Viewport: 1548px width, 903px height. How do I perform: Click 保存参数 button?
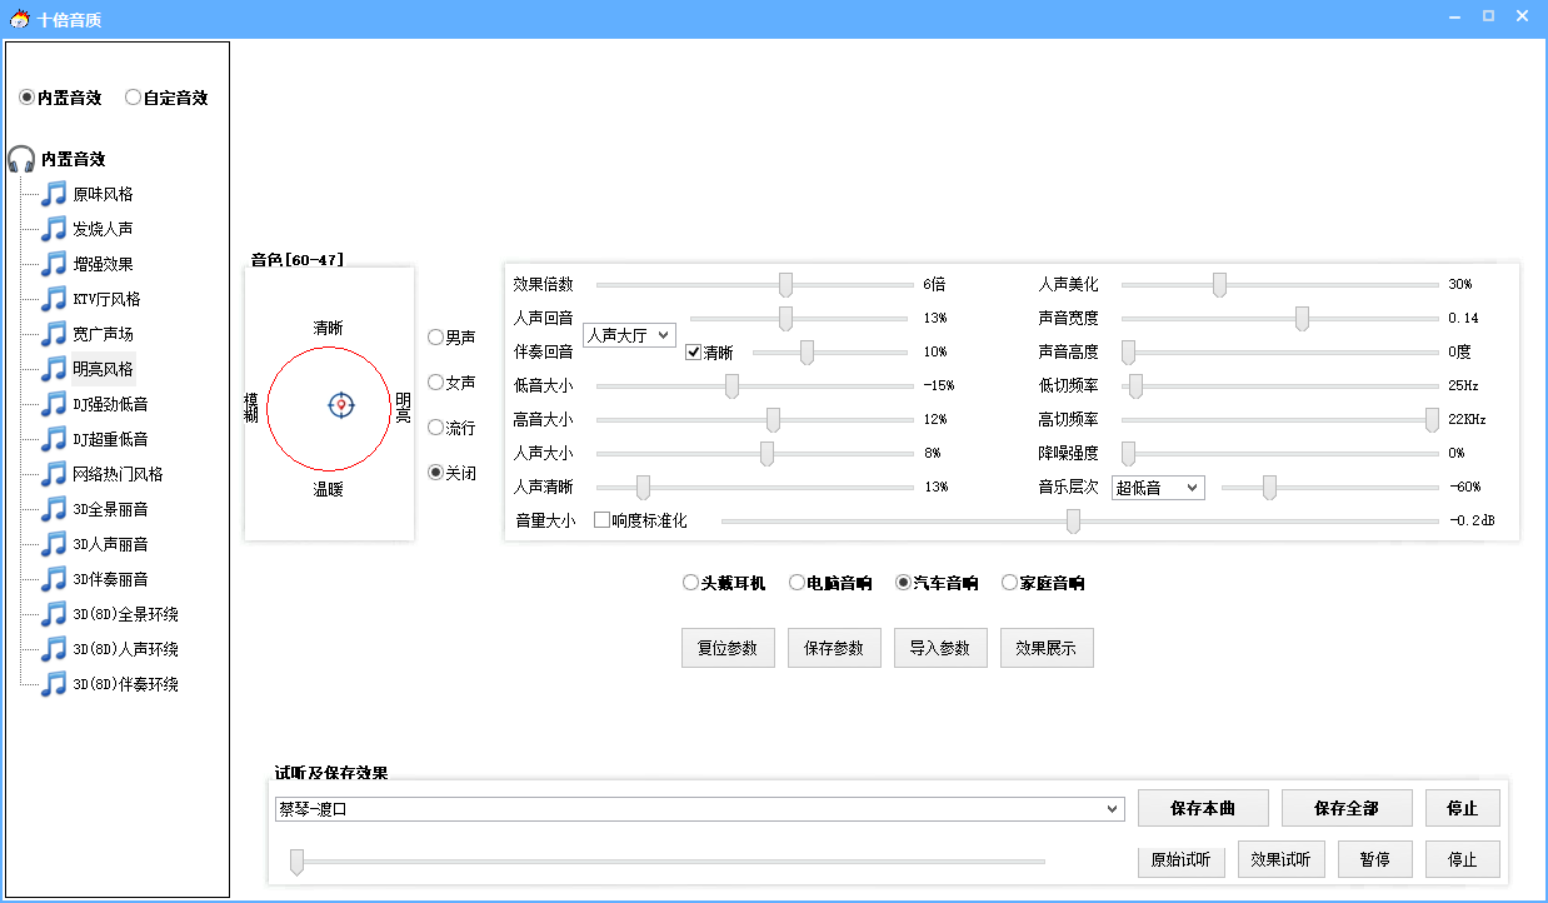coord(834,648)
